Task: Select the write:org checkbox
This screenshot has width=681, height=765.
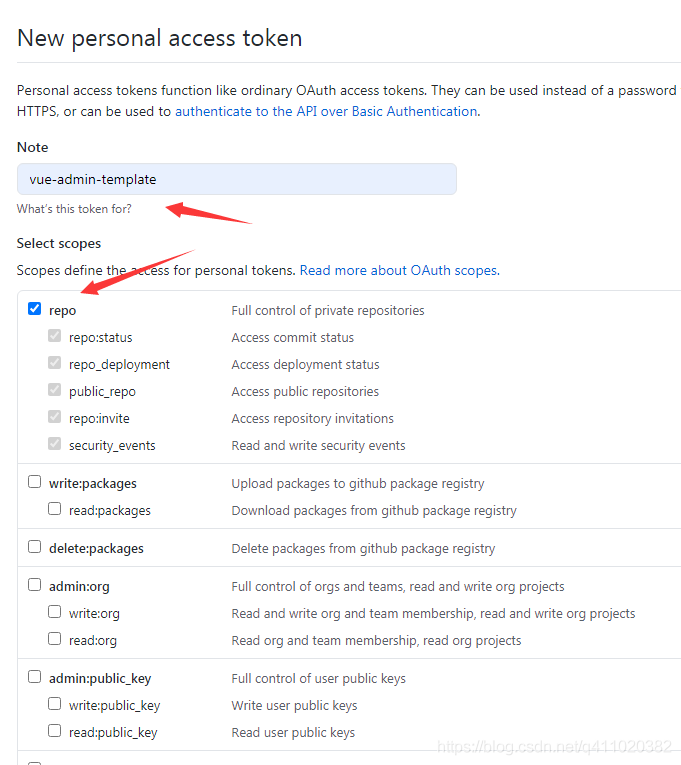Action: 55,612
